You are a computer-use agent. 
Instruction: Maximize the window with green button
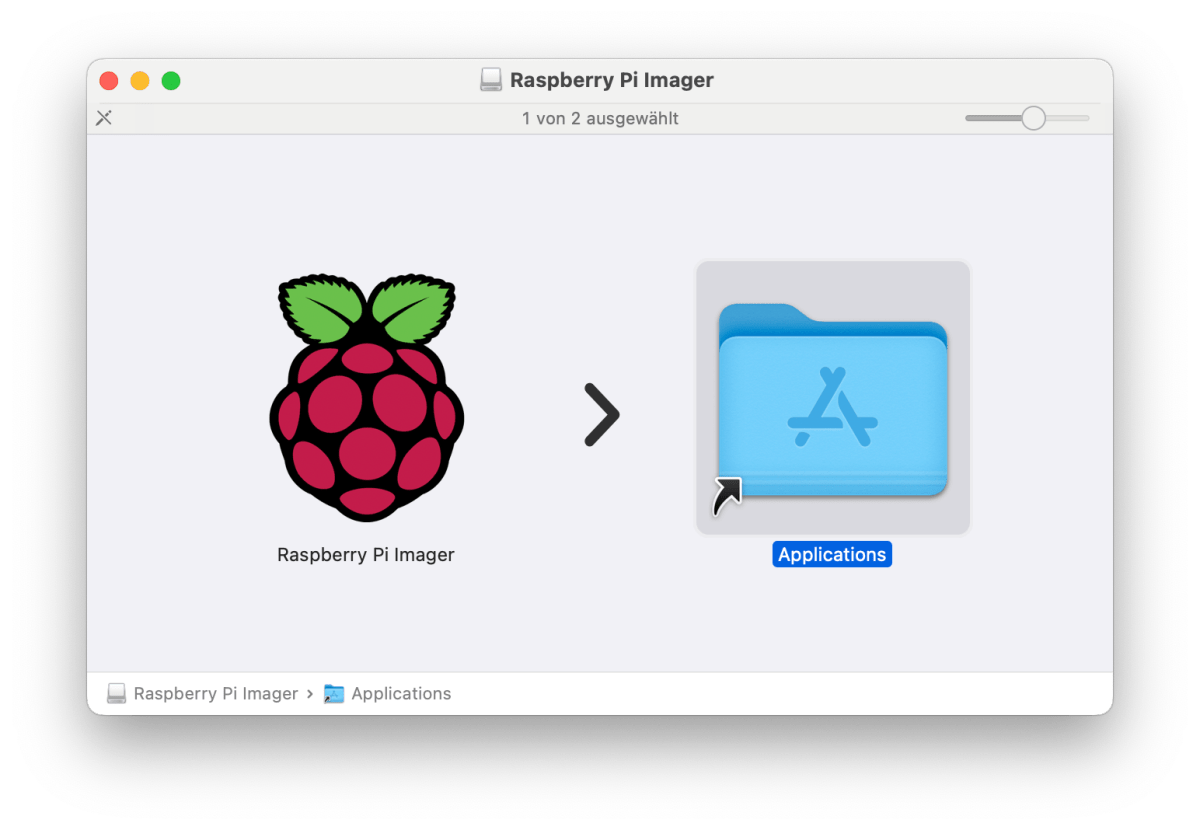171,81
